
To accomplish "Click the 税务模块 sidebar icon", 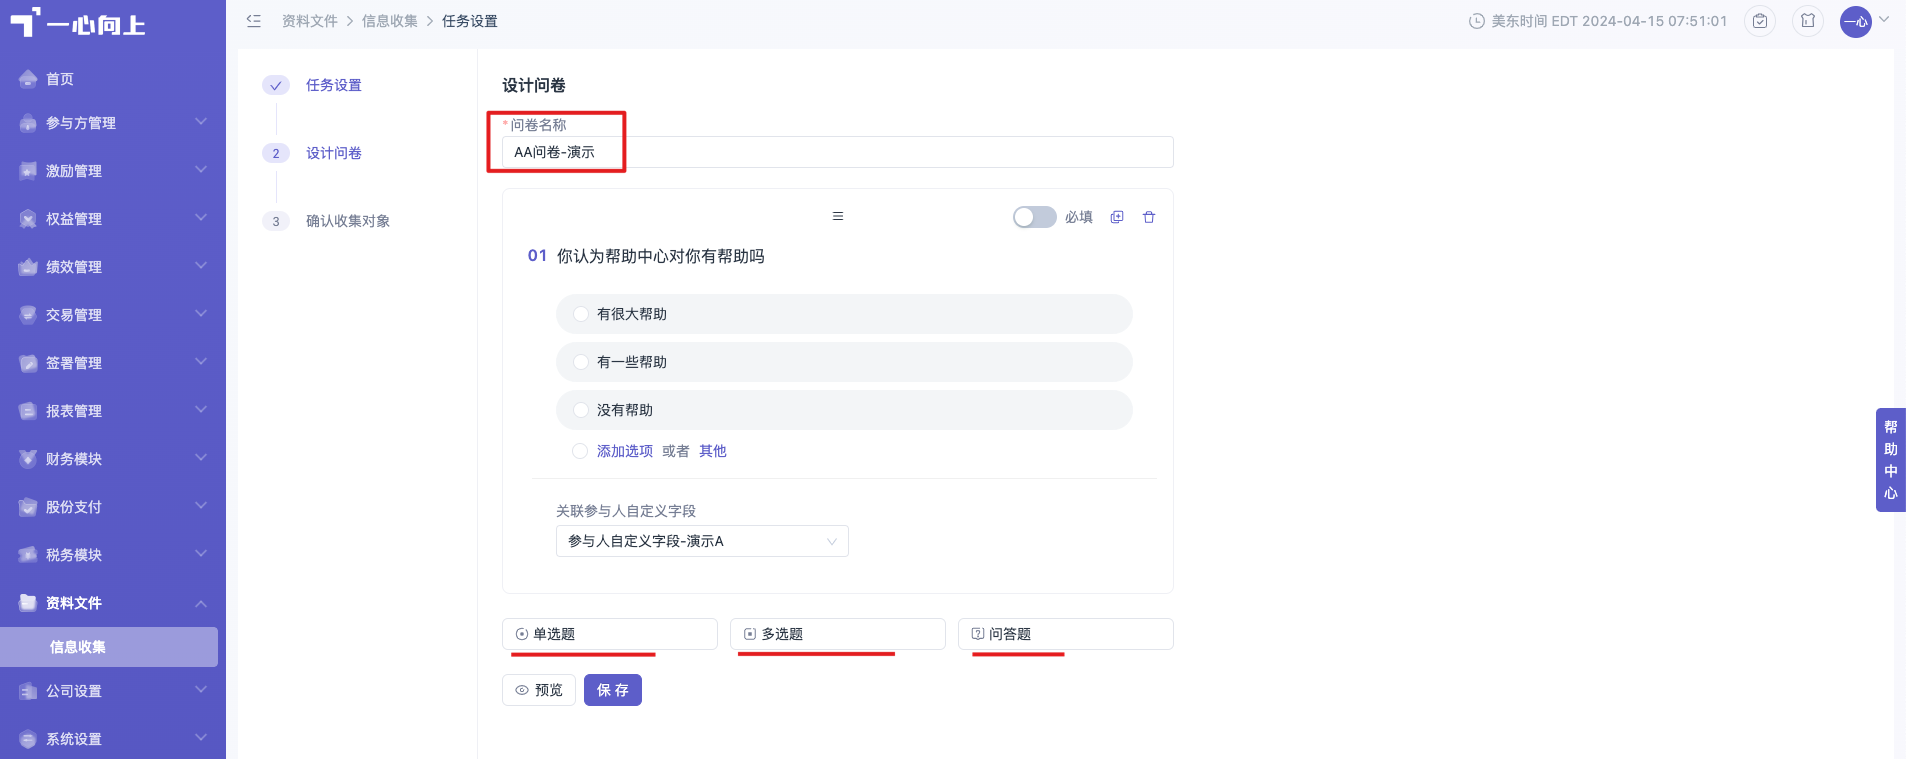I will [x=28, y=555].
